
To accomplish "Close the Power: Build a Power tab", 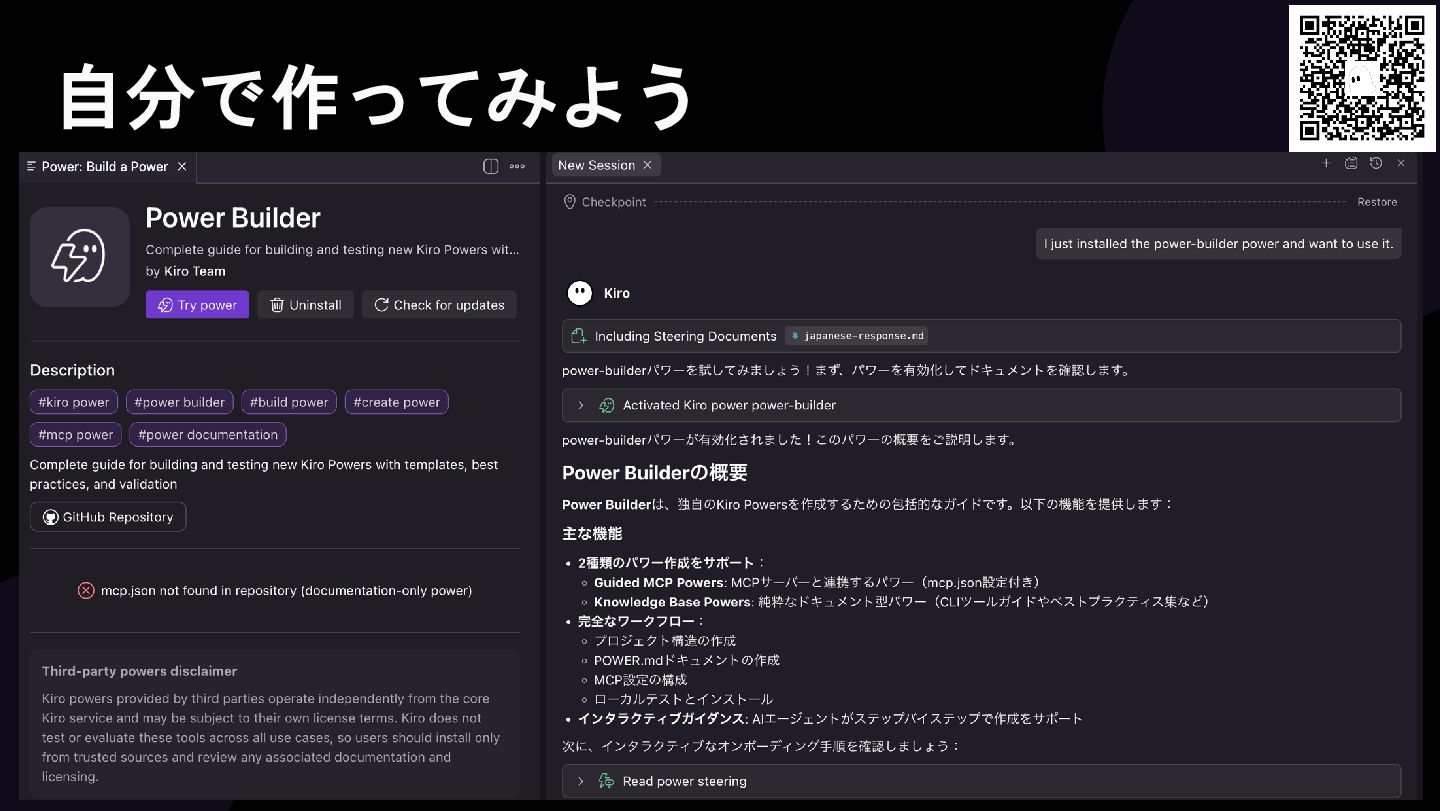I will click(182, 166).
